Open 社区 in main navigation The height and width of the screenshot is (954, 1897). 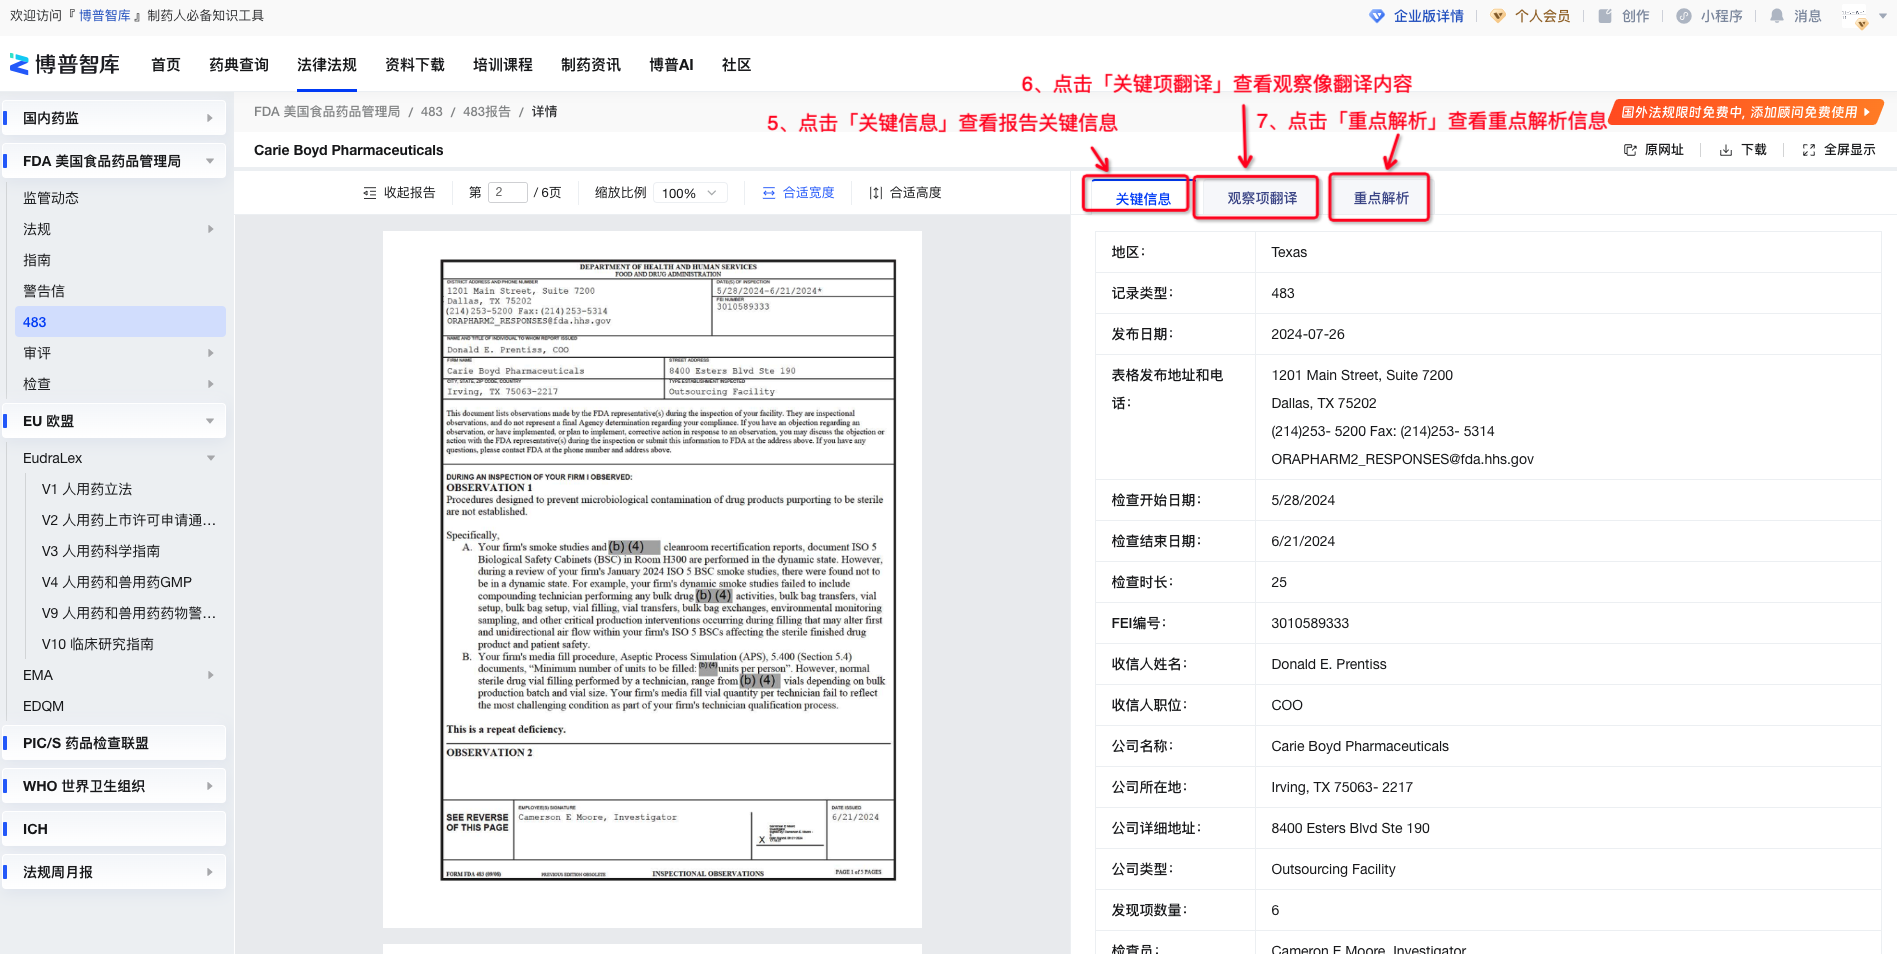tap(736, 65)
